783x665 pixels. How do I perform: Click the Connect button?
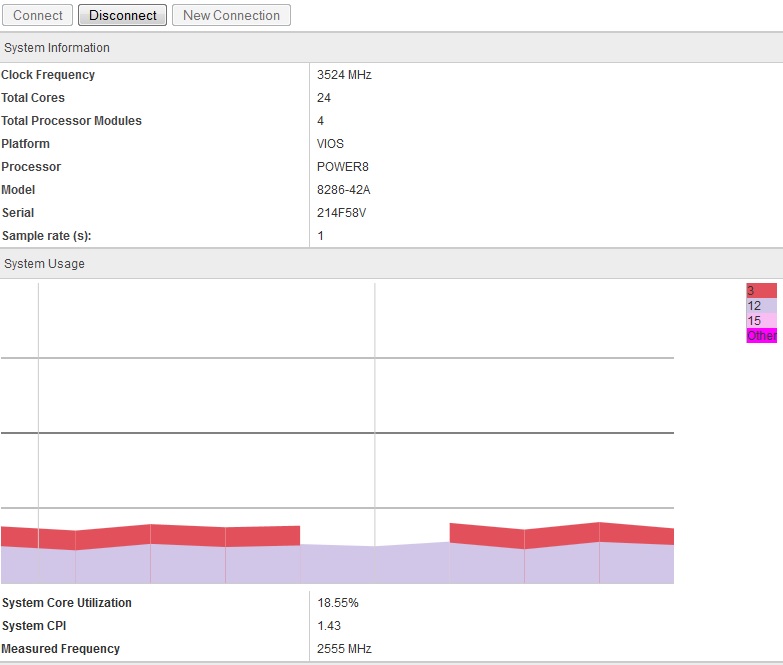[x=37, y=15]
